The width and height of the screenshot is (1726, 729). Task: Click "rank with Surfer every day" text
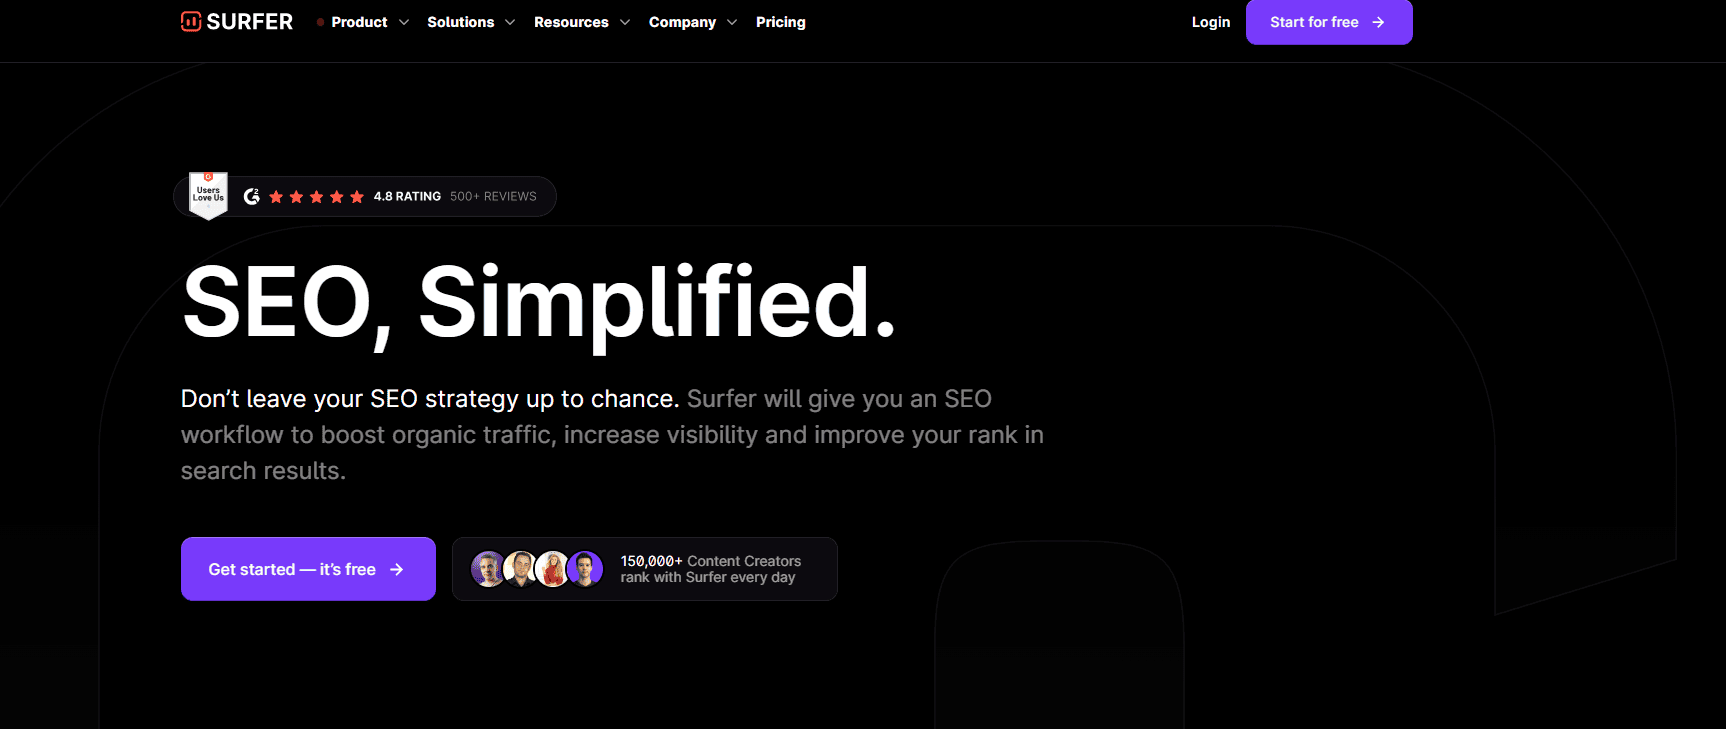pyautogui.click(x=708, y=577)
